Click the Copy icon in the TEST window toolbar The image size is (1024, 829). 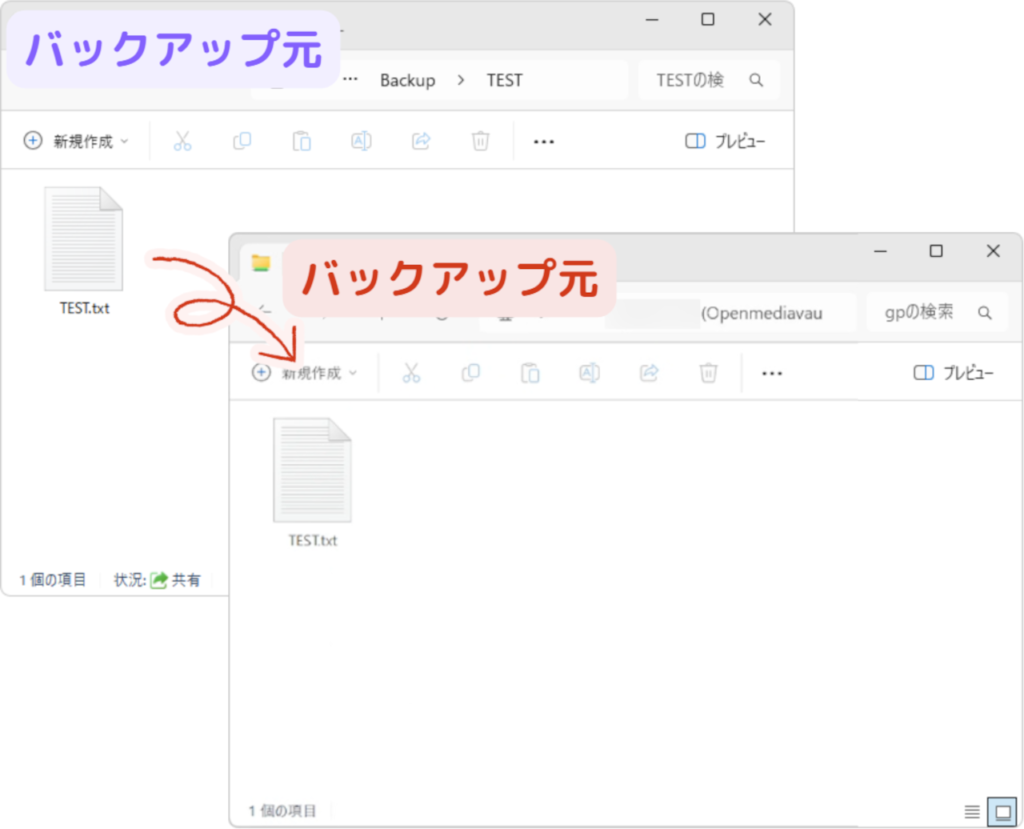pyautogui.click(x=242, y=141)
